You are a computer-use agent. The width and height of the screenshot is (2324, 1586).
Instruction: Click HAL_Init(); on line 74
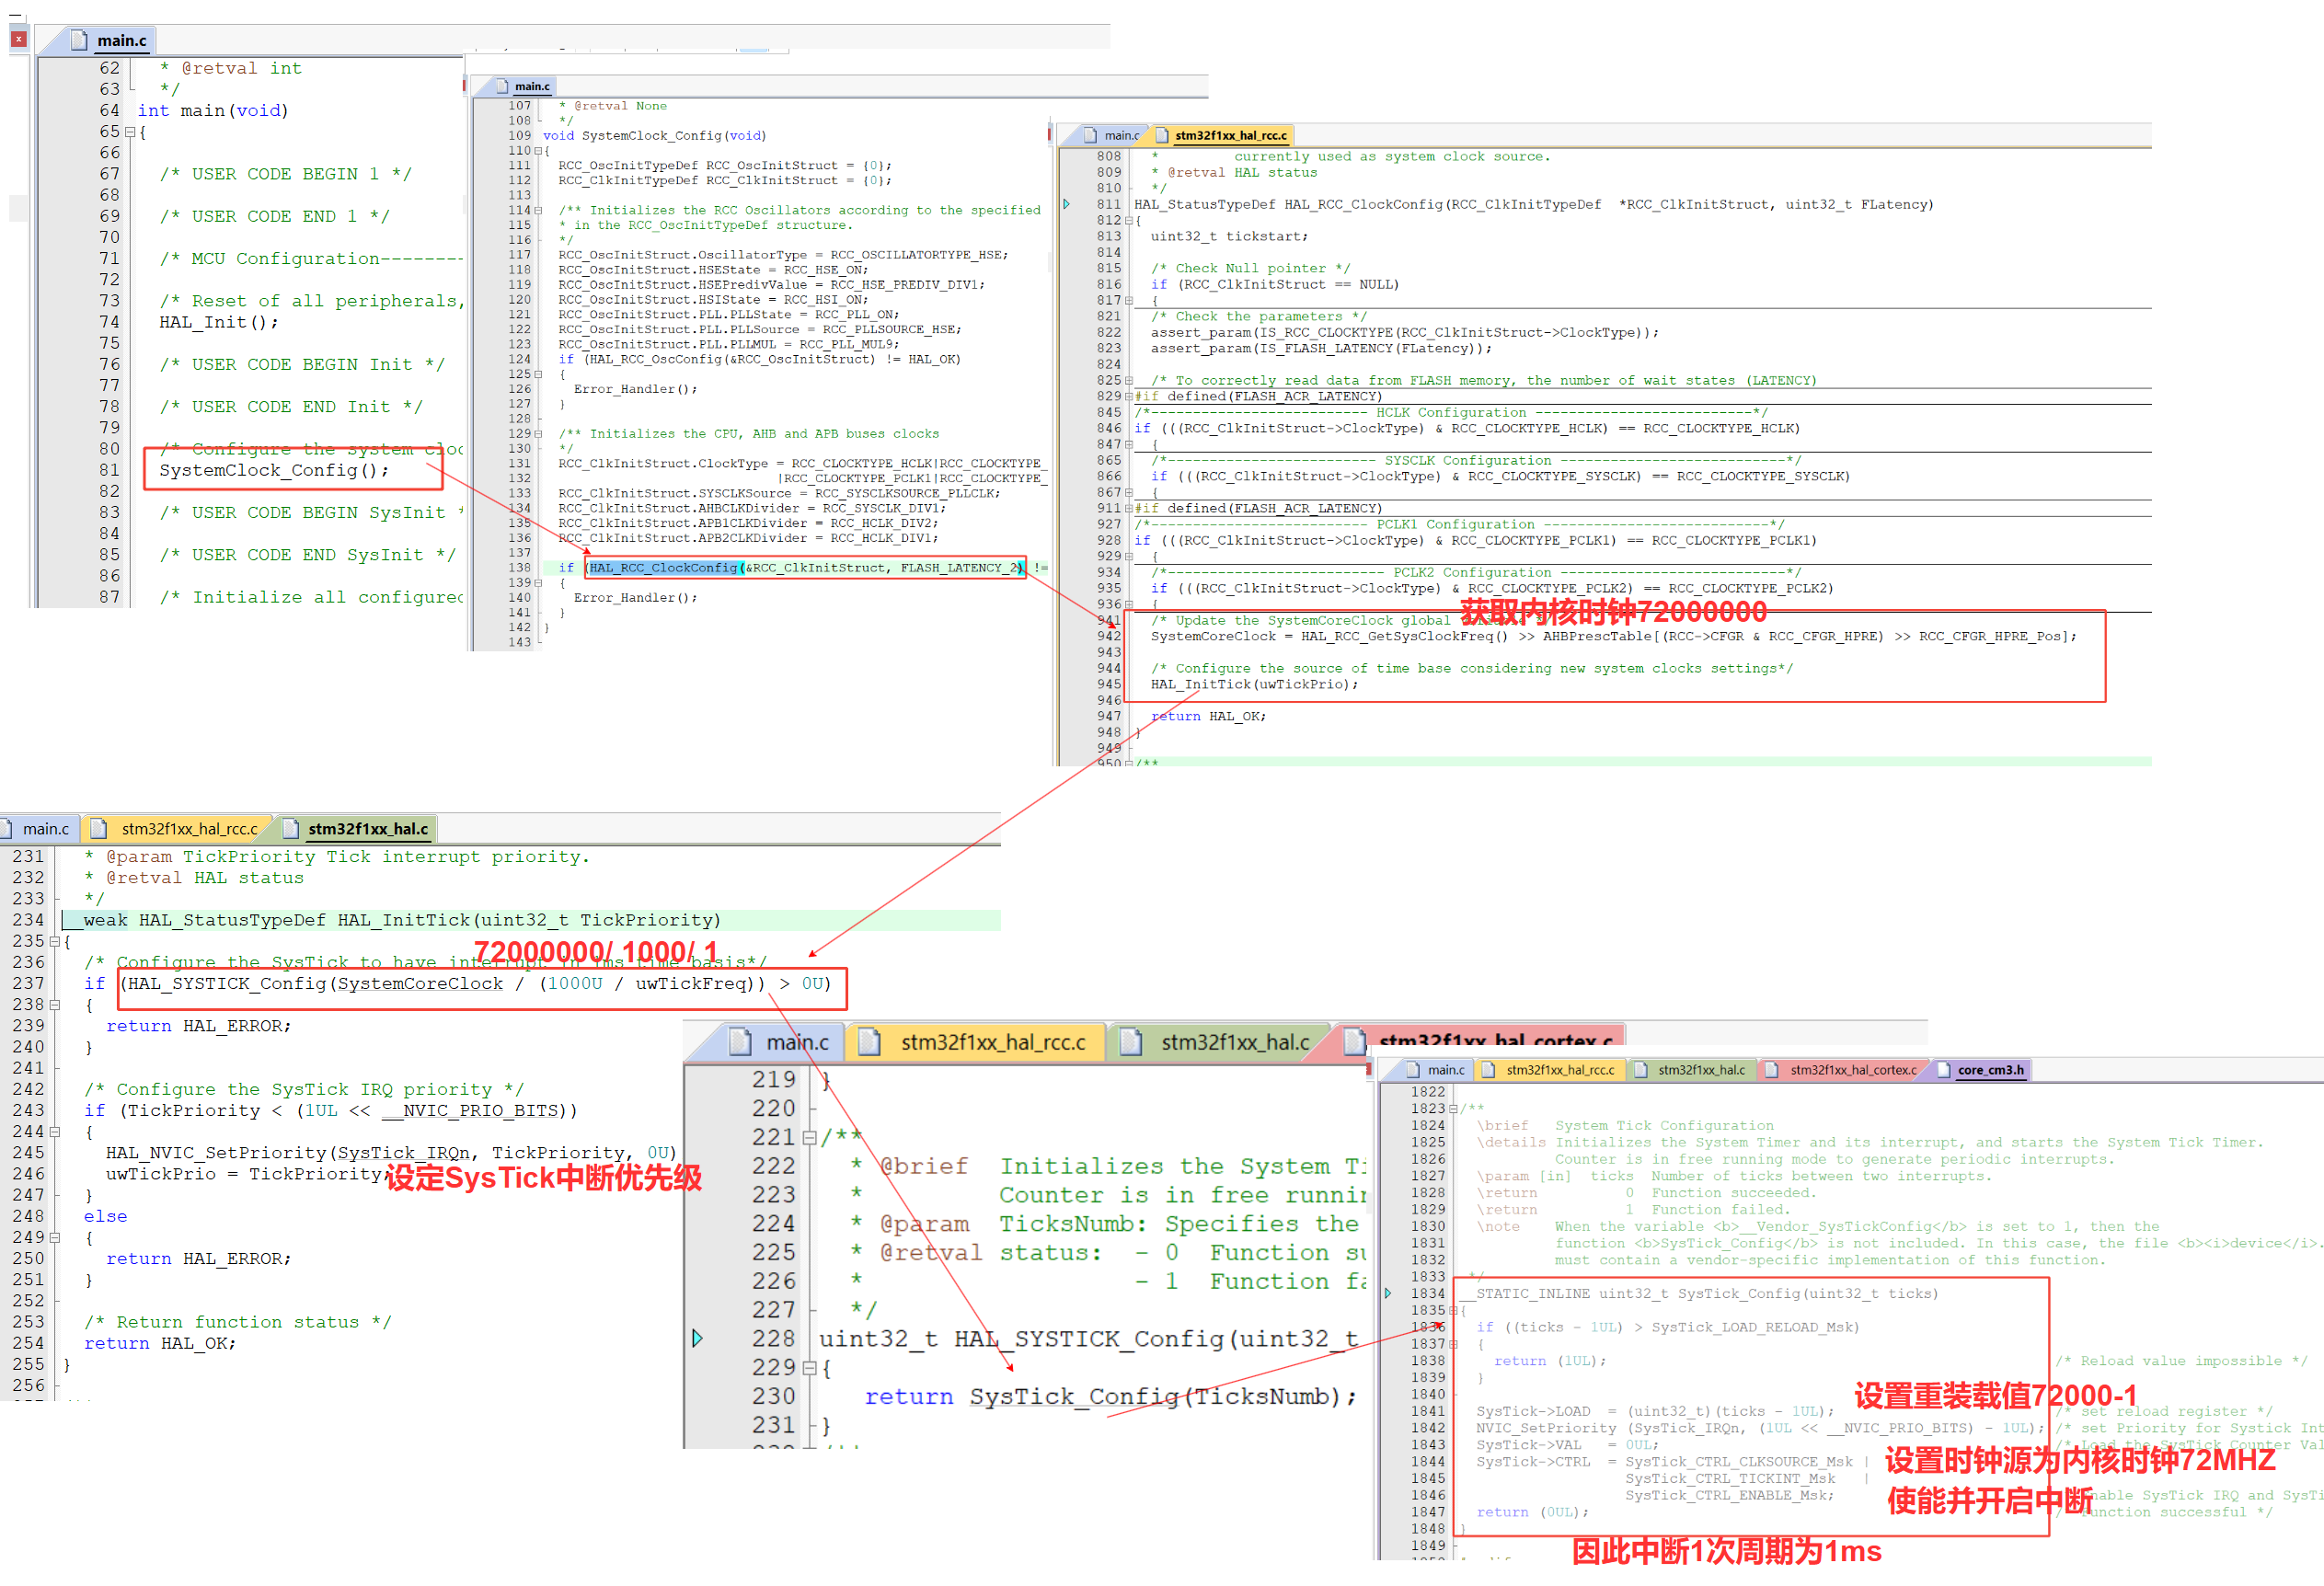click(x=219, y=322)
